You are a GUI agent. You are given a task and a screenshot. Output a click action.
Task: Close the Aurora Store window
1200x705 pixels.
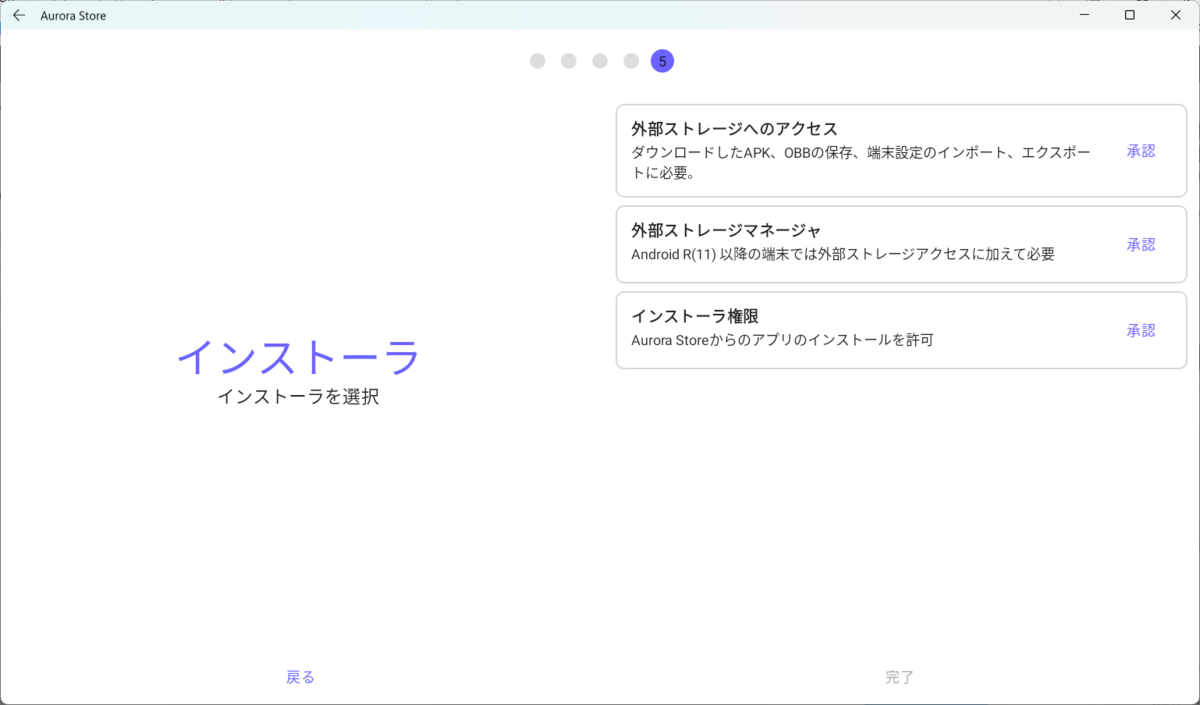[1176, 15]
